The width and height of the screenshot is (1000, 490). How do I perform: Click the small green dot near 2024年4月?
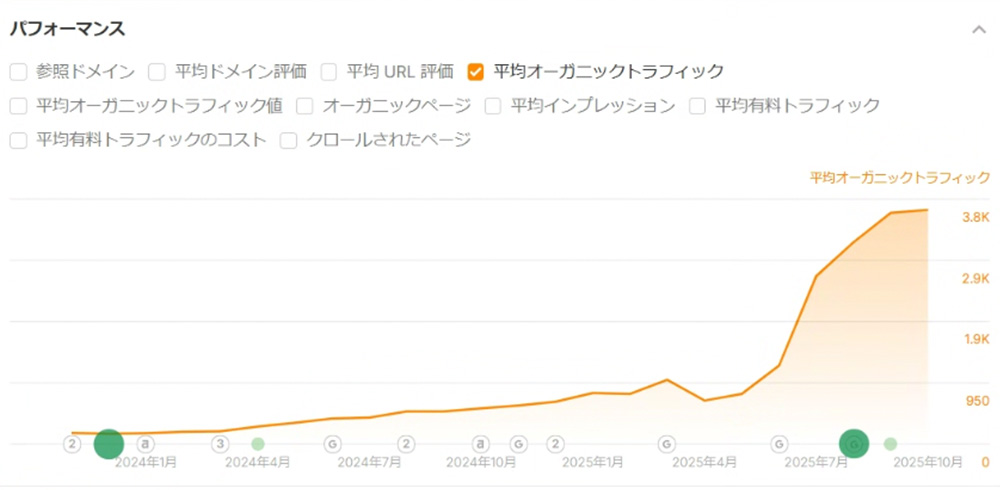[258, 444]
